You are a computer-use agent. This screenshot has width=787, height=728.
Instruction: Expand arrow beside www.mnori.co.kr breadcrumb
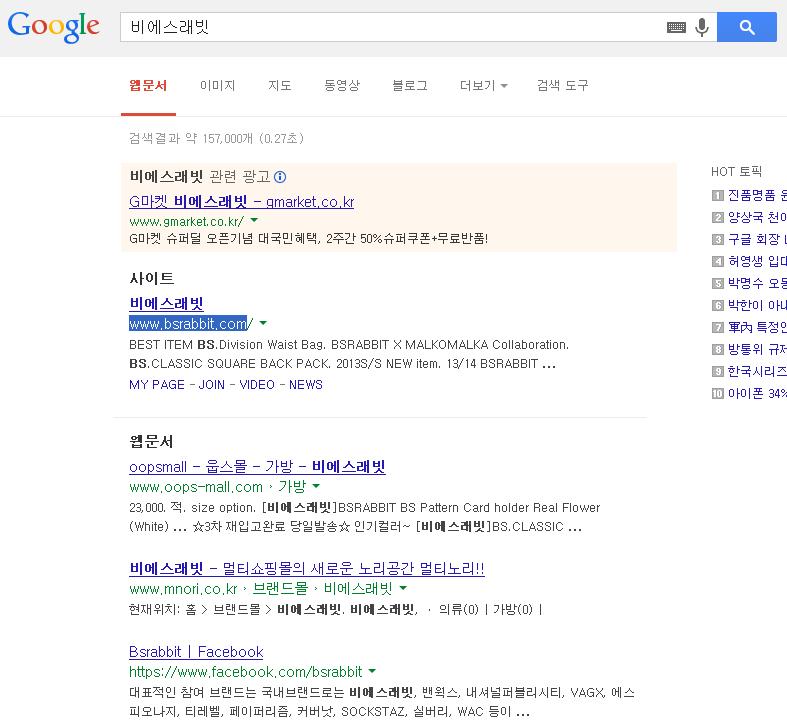click(403, 588)
